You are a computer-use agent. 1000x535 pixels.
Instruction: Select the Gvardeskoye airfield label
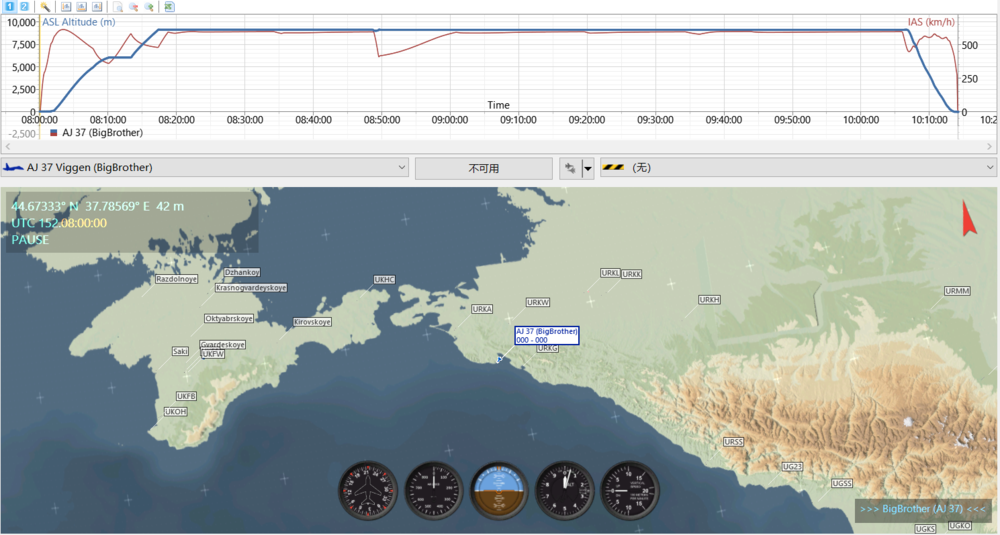pyautogui.click(x=223, y=345)
